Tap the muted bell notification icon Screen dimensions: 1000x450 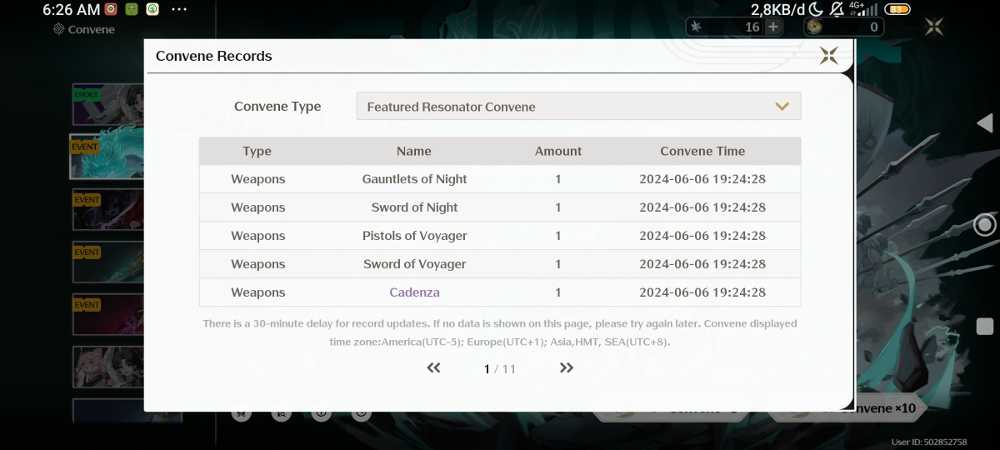click(x=836, y=9)
